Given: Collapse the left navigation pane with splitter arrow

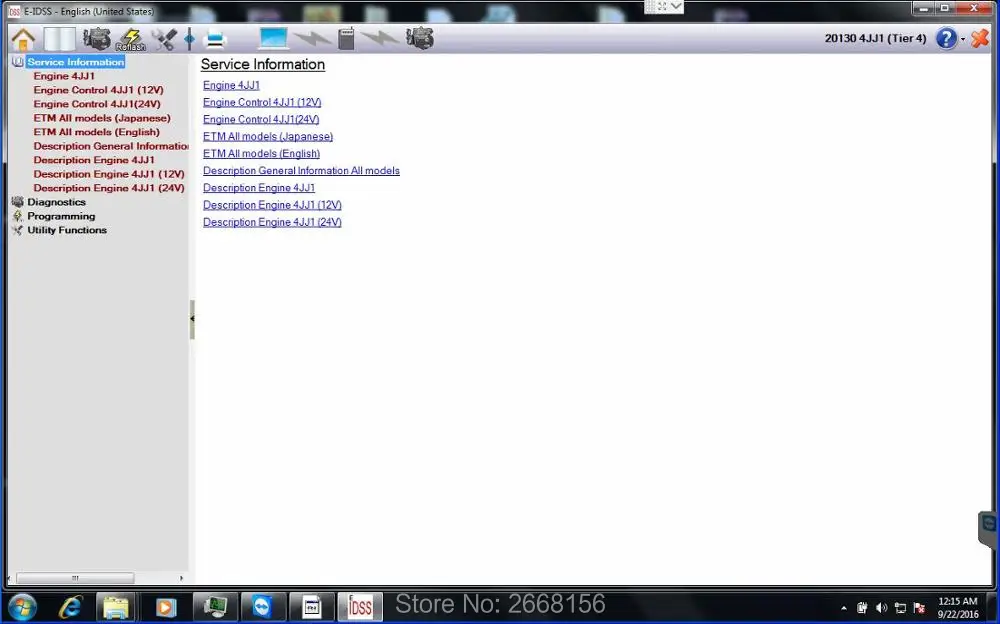Looking at the screenshot, I should pos(192,319).
